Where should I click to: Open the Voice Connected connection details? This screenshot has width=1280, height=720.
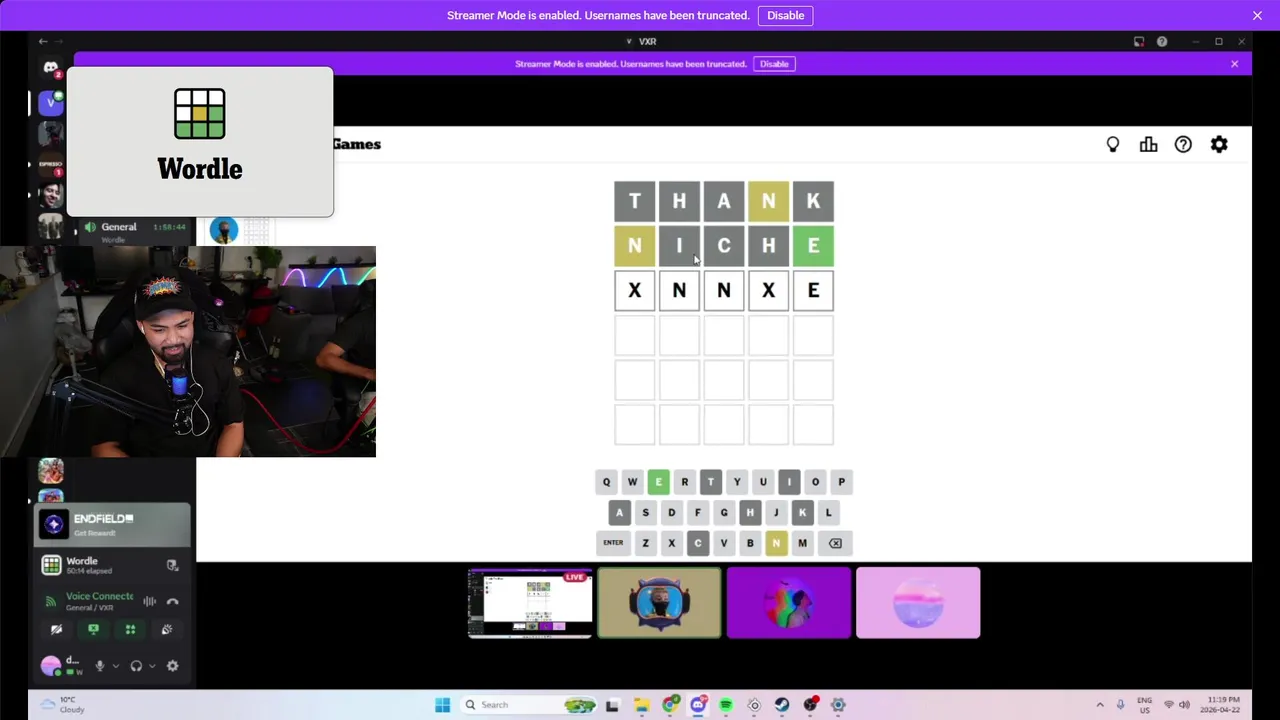[98, 596]
